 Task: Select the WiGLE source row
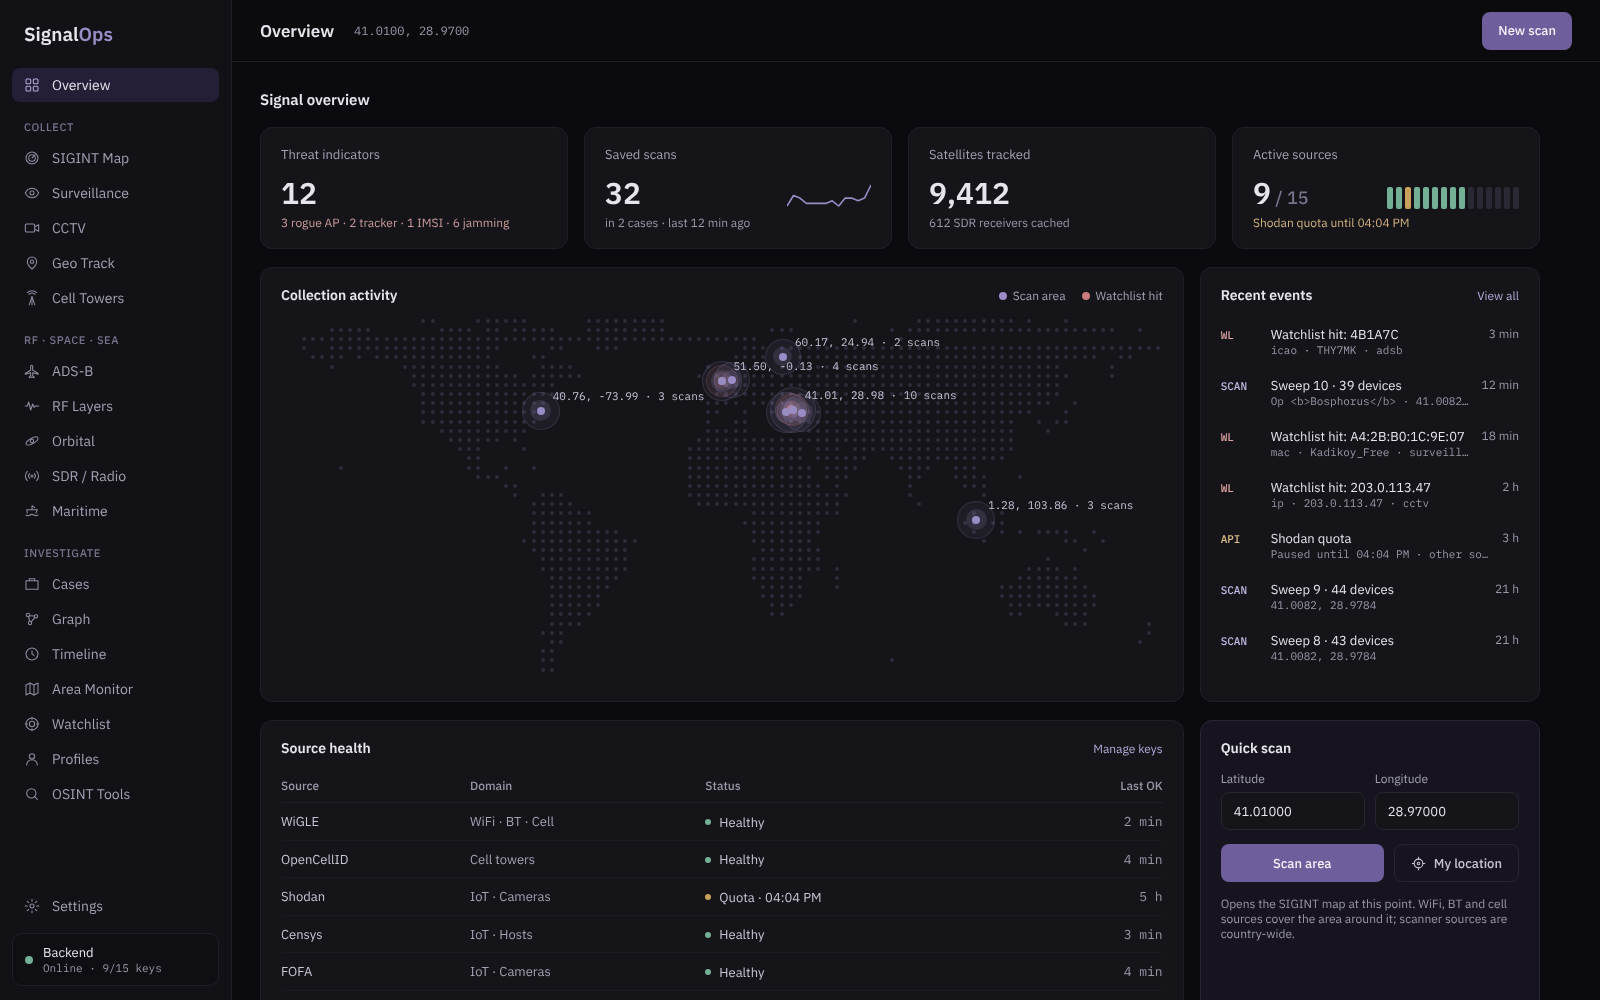pos(722,822)
